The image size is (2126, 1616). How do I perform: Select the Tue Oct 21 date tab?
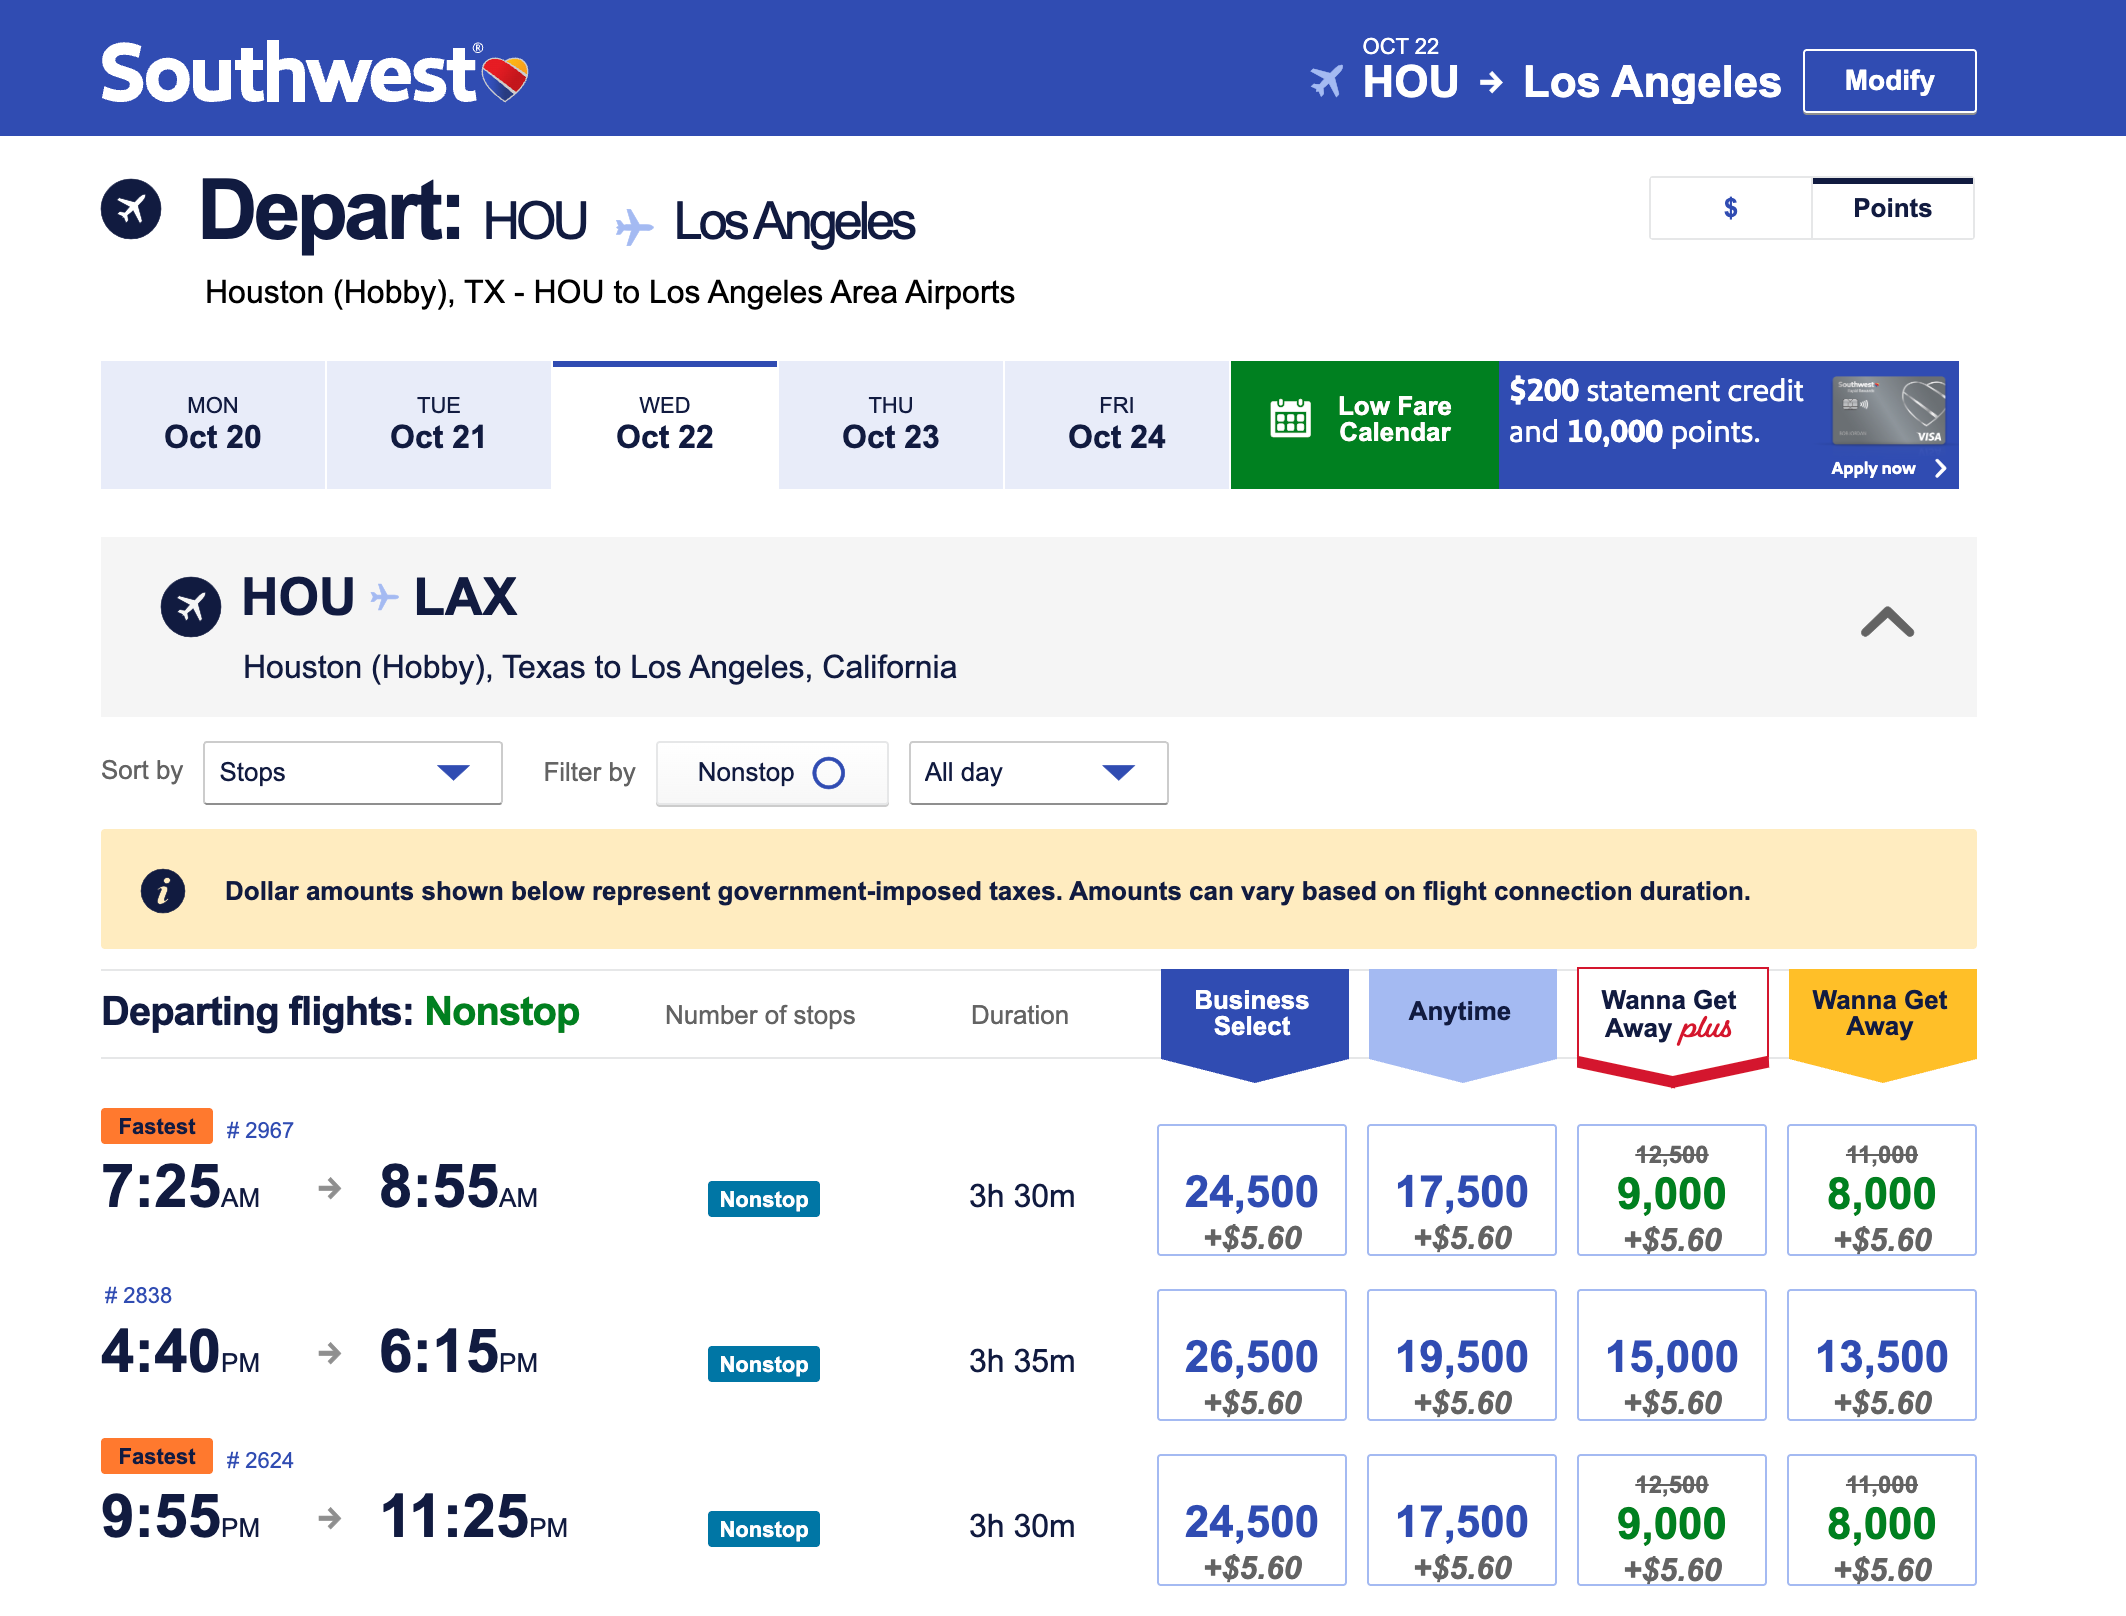(x=438, y=424)
